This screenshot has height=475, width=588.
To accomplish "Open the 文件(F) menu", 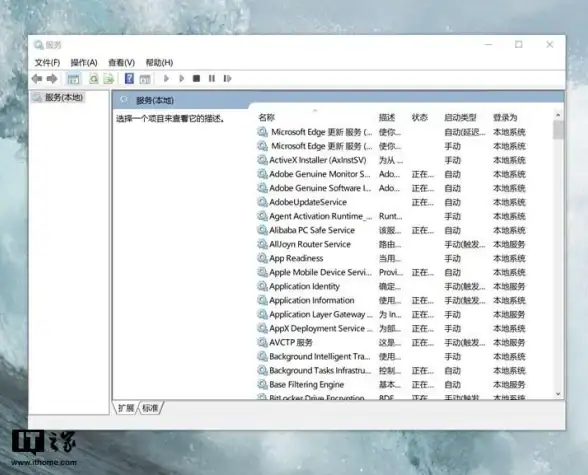I will (47, 63).
